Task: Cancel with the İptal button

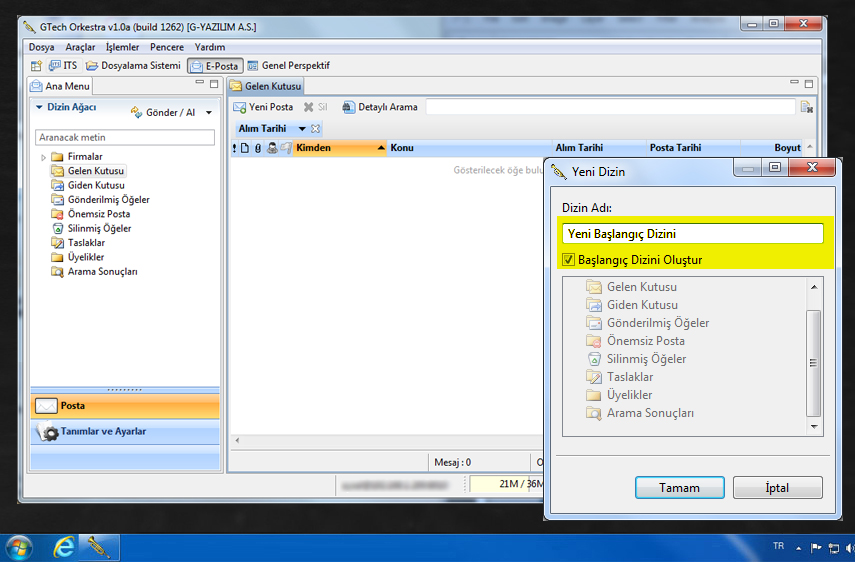Action: pos(777,488)
